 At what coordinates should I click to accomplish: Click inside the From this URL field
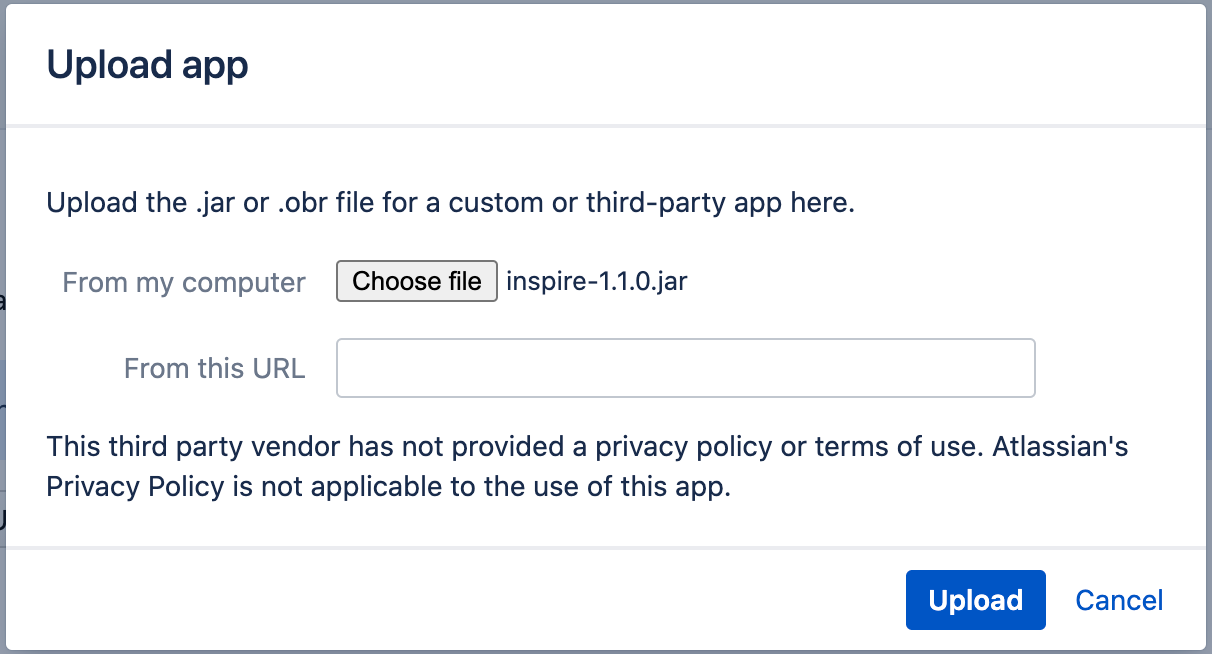pyautogui.click(x=686, y=368)
